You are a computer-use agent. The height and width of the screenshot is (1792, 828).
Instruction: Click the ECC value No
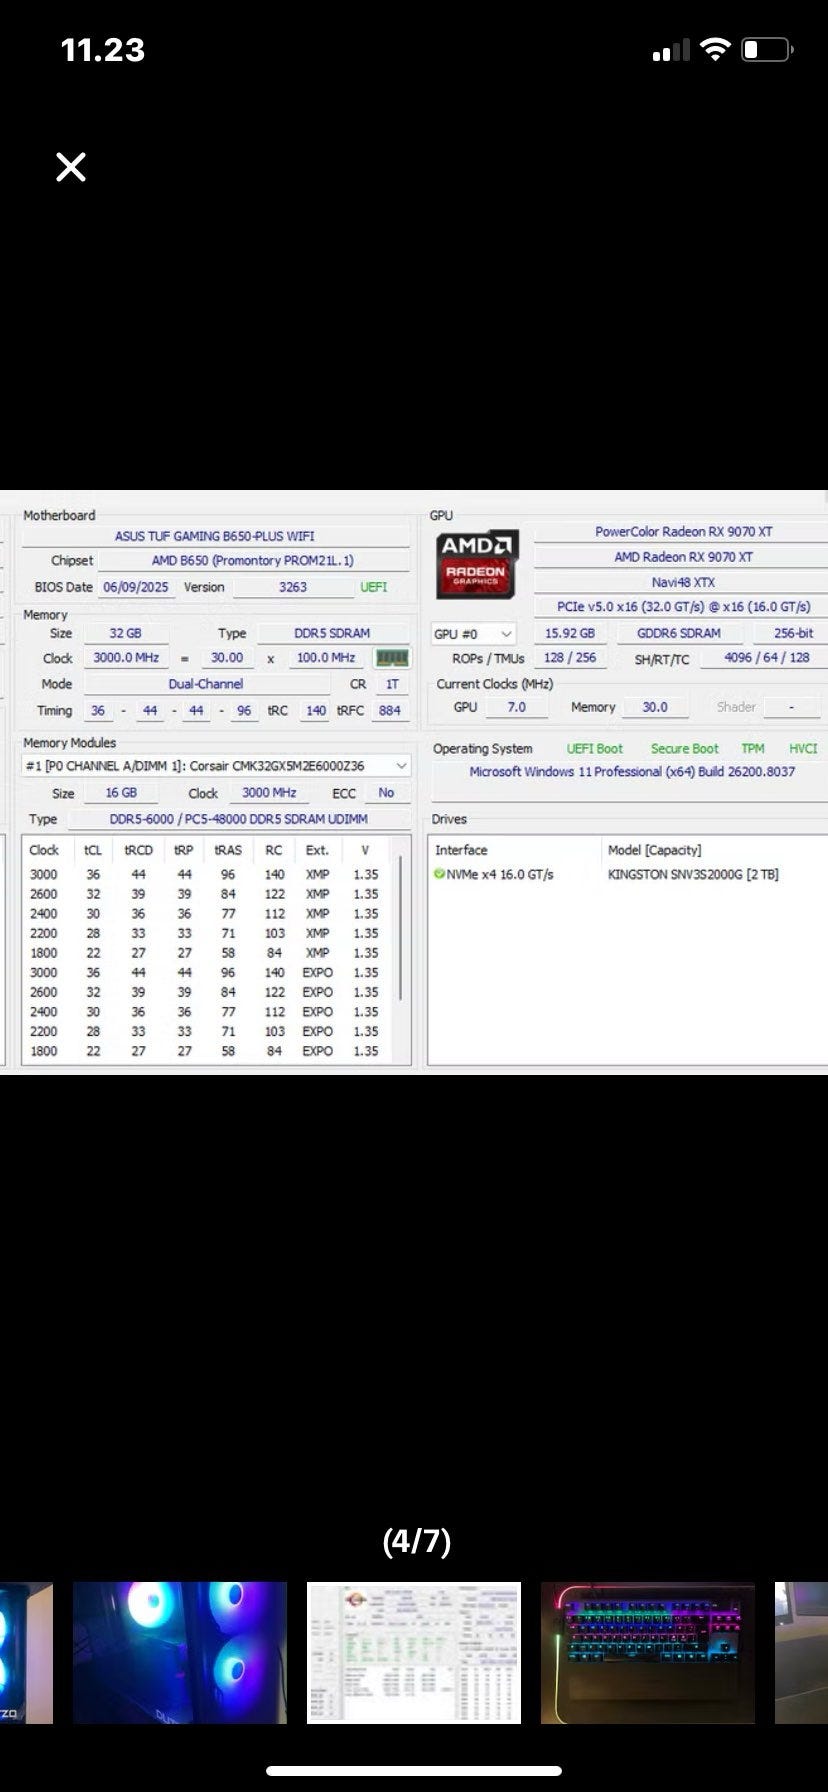pyautogui.click(x=386, y=793)
